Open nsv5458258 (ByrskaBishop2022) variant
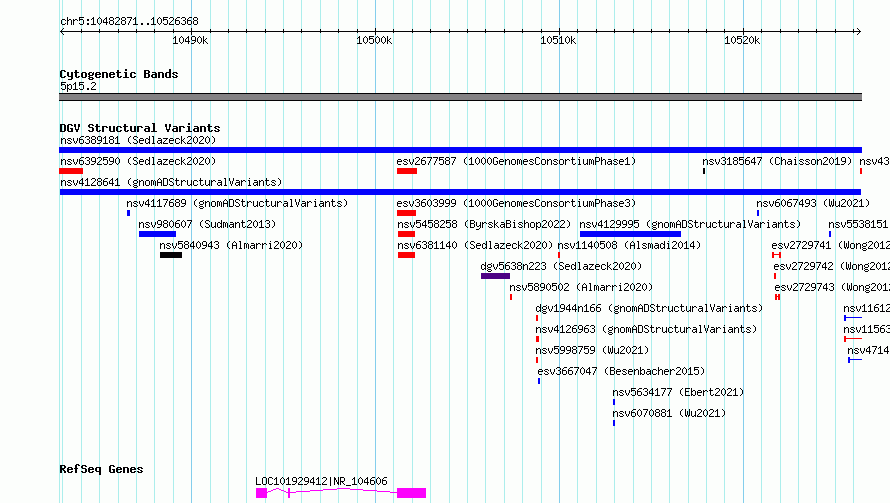Image resolution: width=890 pixels, height=503 pixels. [484, 224]
